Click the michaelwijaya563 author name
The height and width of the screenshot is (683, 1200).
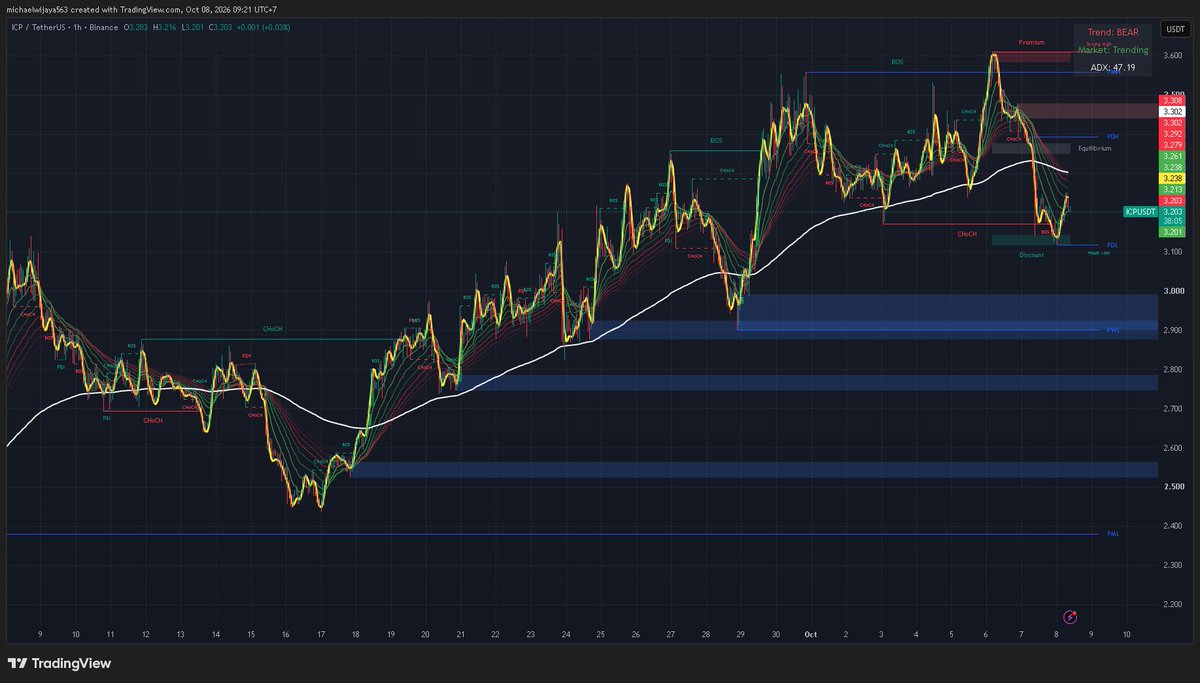coord(37,8)
